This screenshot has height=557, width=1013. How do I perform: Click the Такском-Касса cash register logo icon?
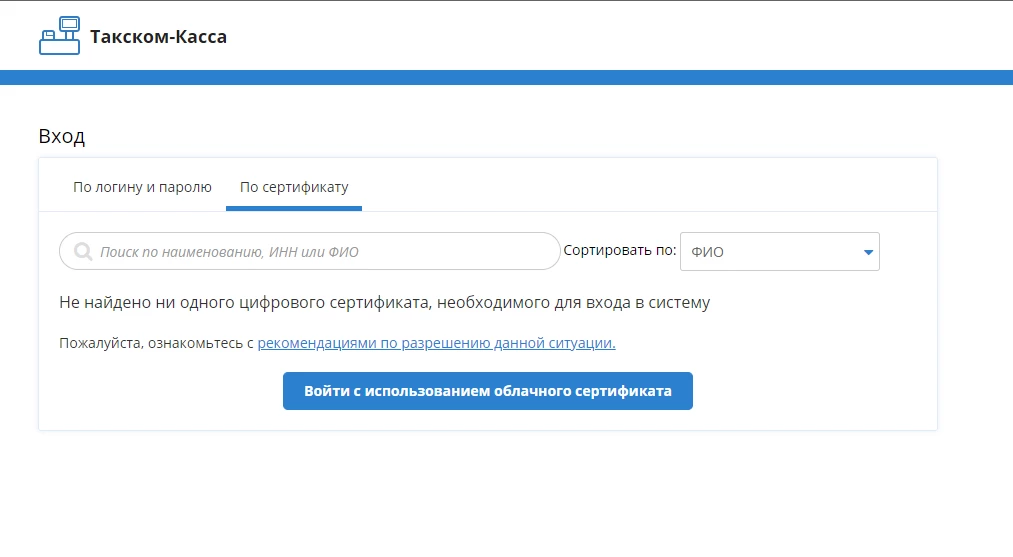click(59, 36)
